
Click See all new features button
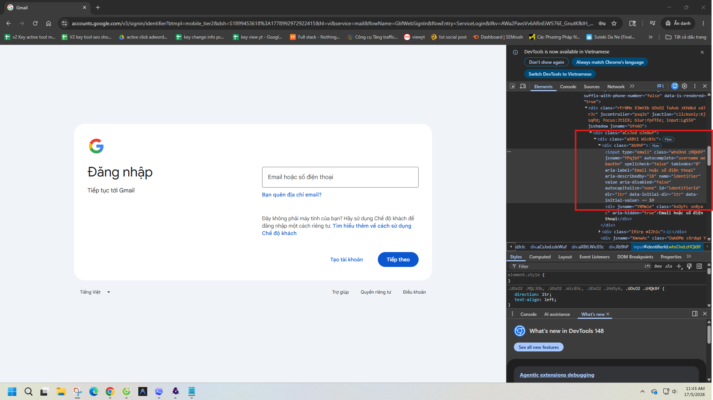538,347
